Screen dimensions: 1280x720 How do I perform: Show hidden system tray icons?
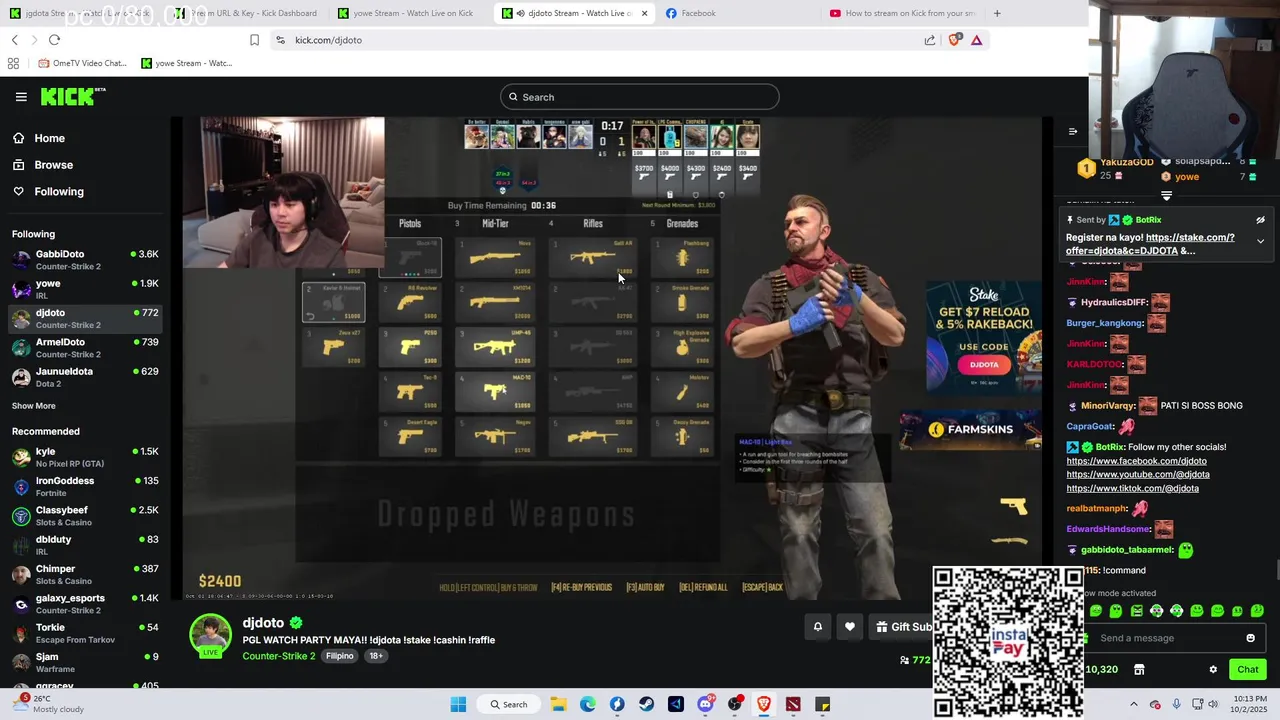pyautogui.click(x=1133, y=704)
